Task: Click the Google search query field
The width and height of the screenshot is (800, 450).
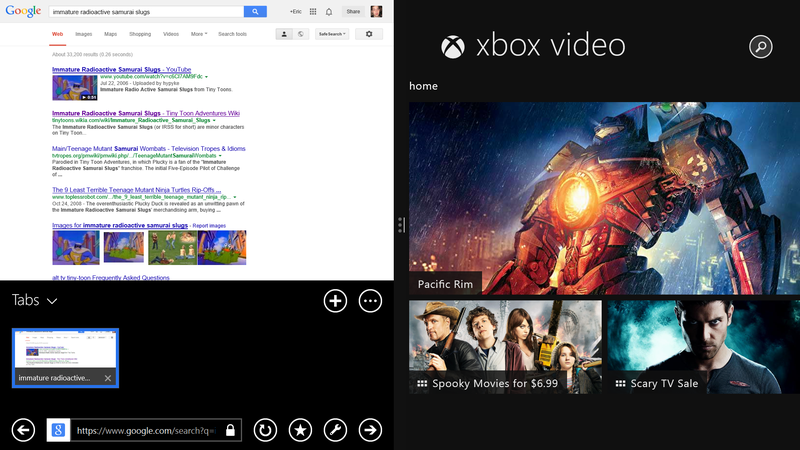Action: tap(146, 11)
